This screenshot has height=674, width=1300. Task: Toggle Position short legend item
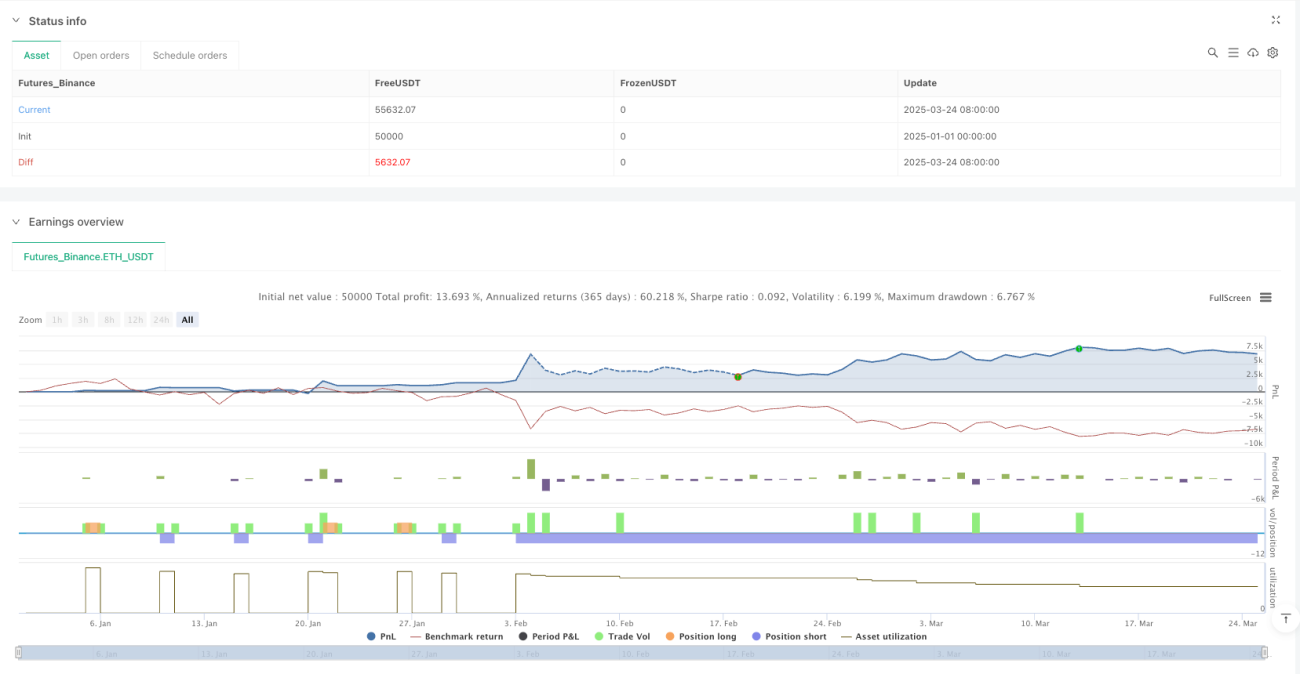pos(788,636)
